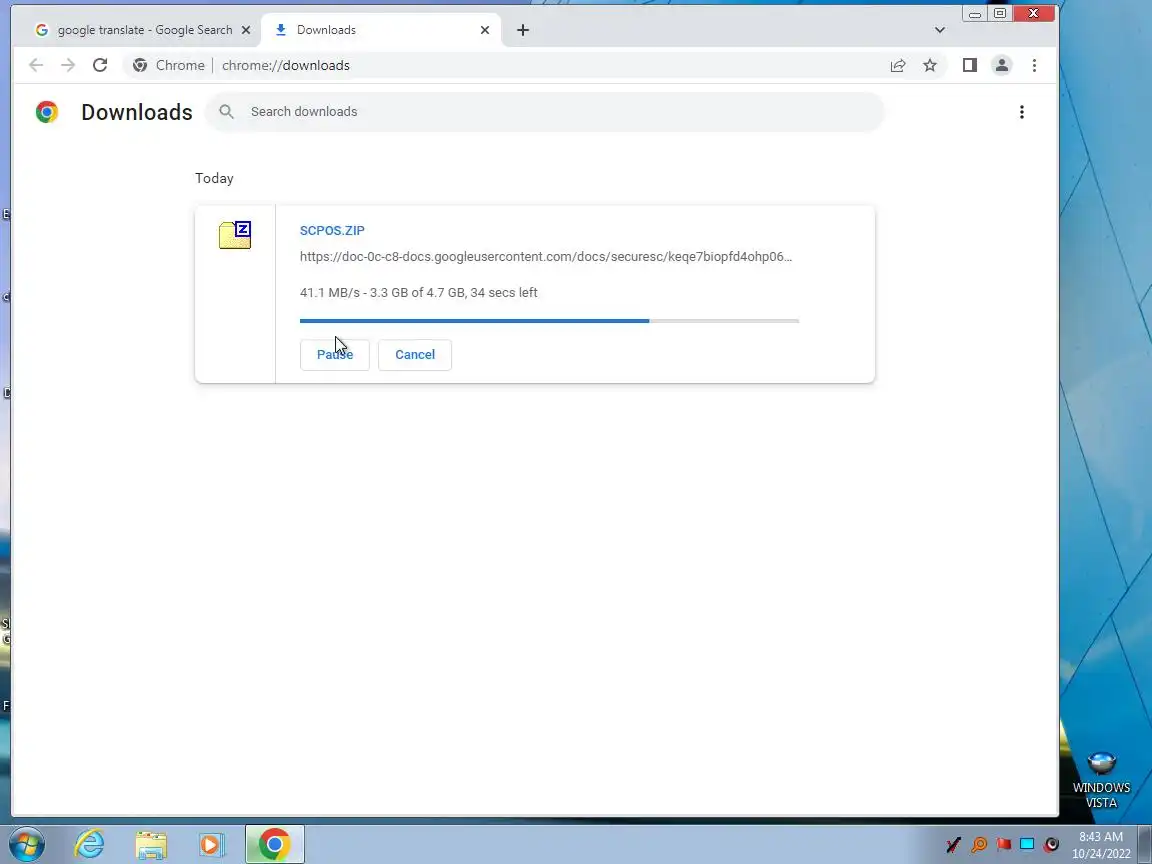Focus the Search downloads field
Screen dimensions: 1152x864
(x=544, y=112)
